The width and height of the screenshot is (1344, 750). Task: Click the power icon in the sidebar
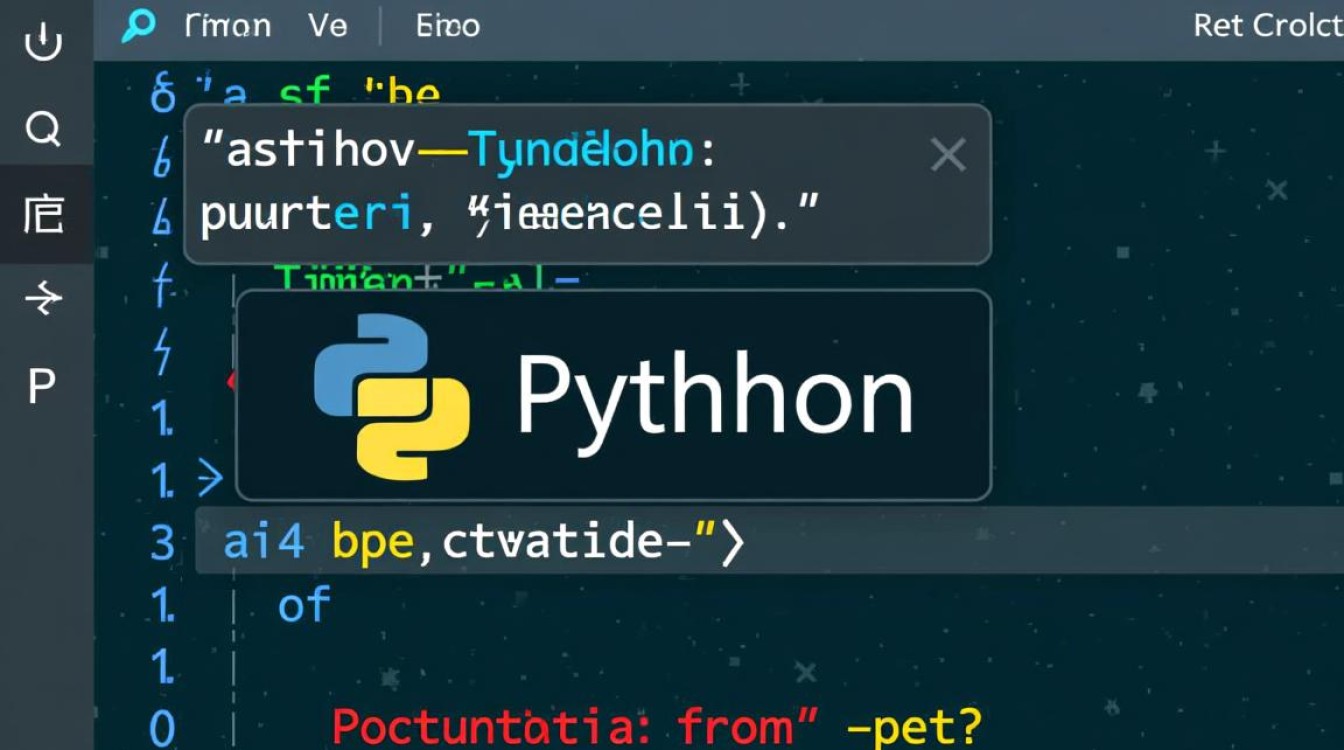pos(43,40)
